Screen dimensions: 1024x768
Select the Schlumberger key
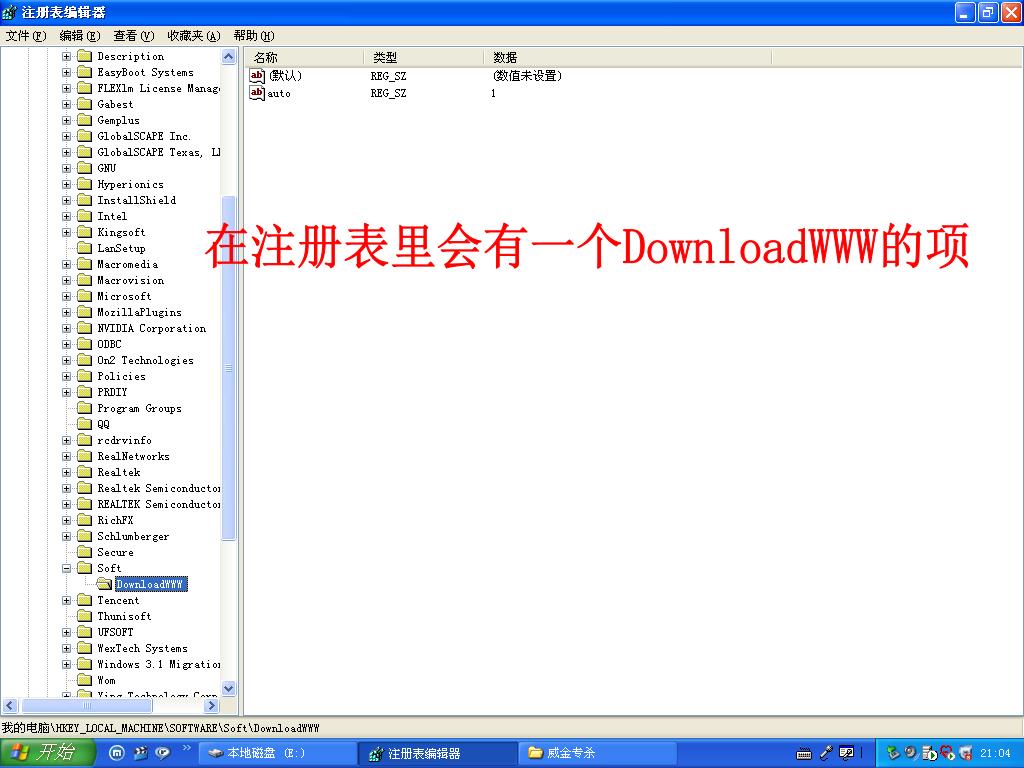tap(133, 536)
